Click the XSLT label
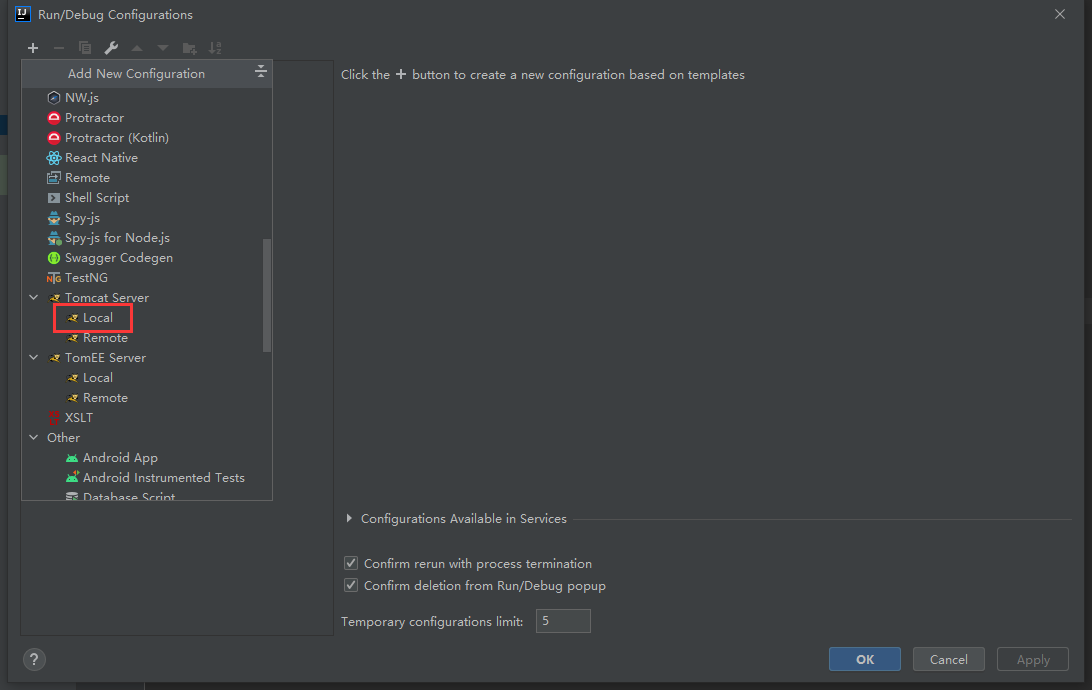 pyautogui.click(x=79, y=418)
